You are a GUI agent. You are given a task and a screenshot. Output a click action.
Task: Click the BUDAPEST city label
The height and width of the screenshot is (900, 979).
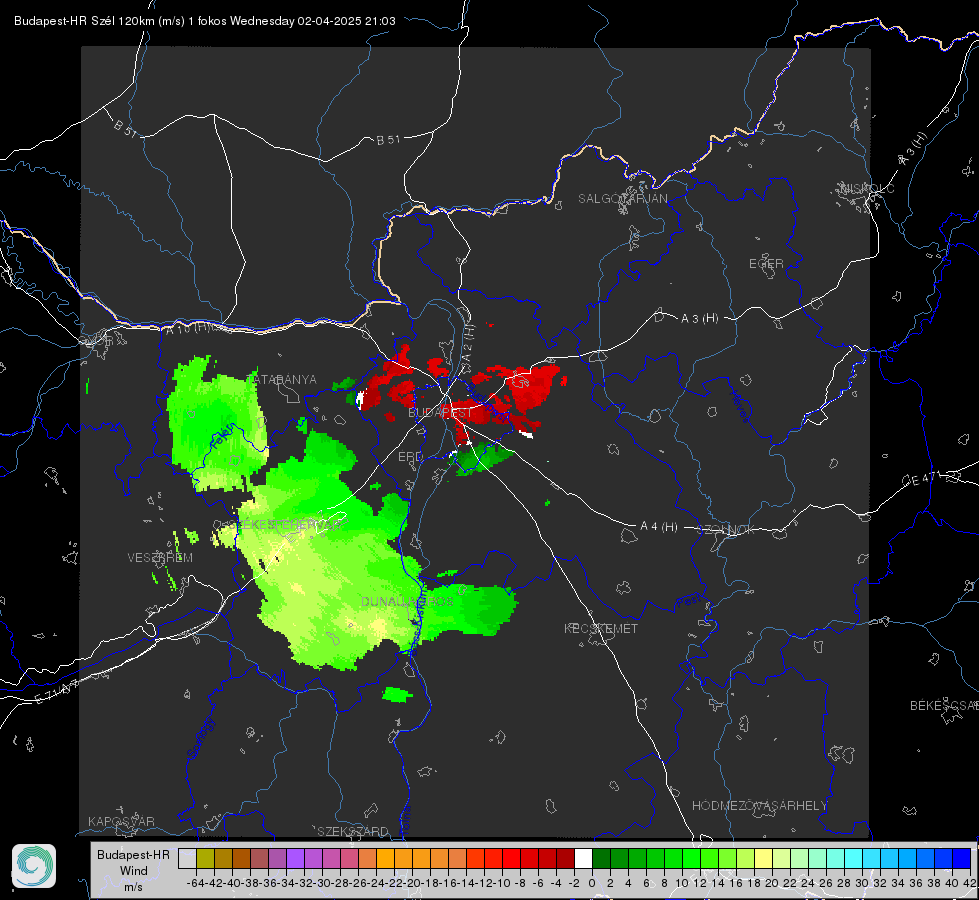441,413
